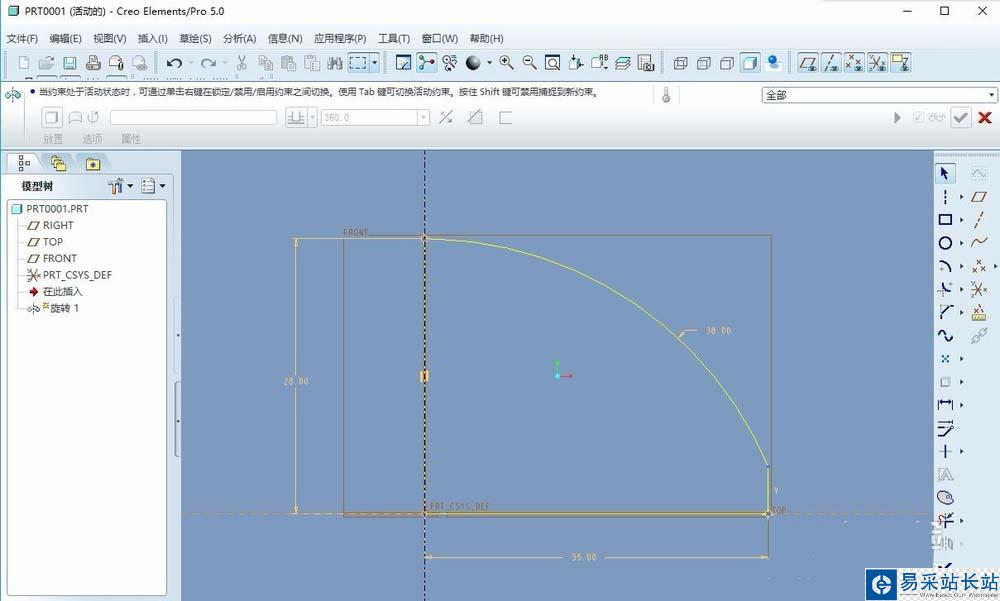This screenshot has height=601, width=1000.
Task: Expand the circle tool flyout arrow
Action: (x=962, y=243)
